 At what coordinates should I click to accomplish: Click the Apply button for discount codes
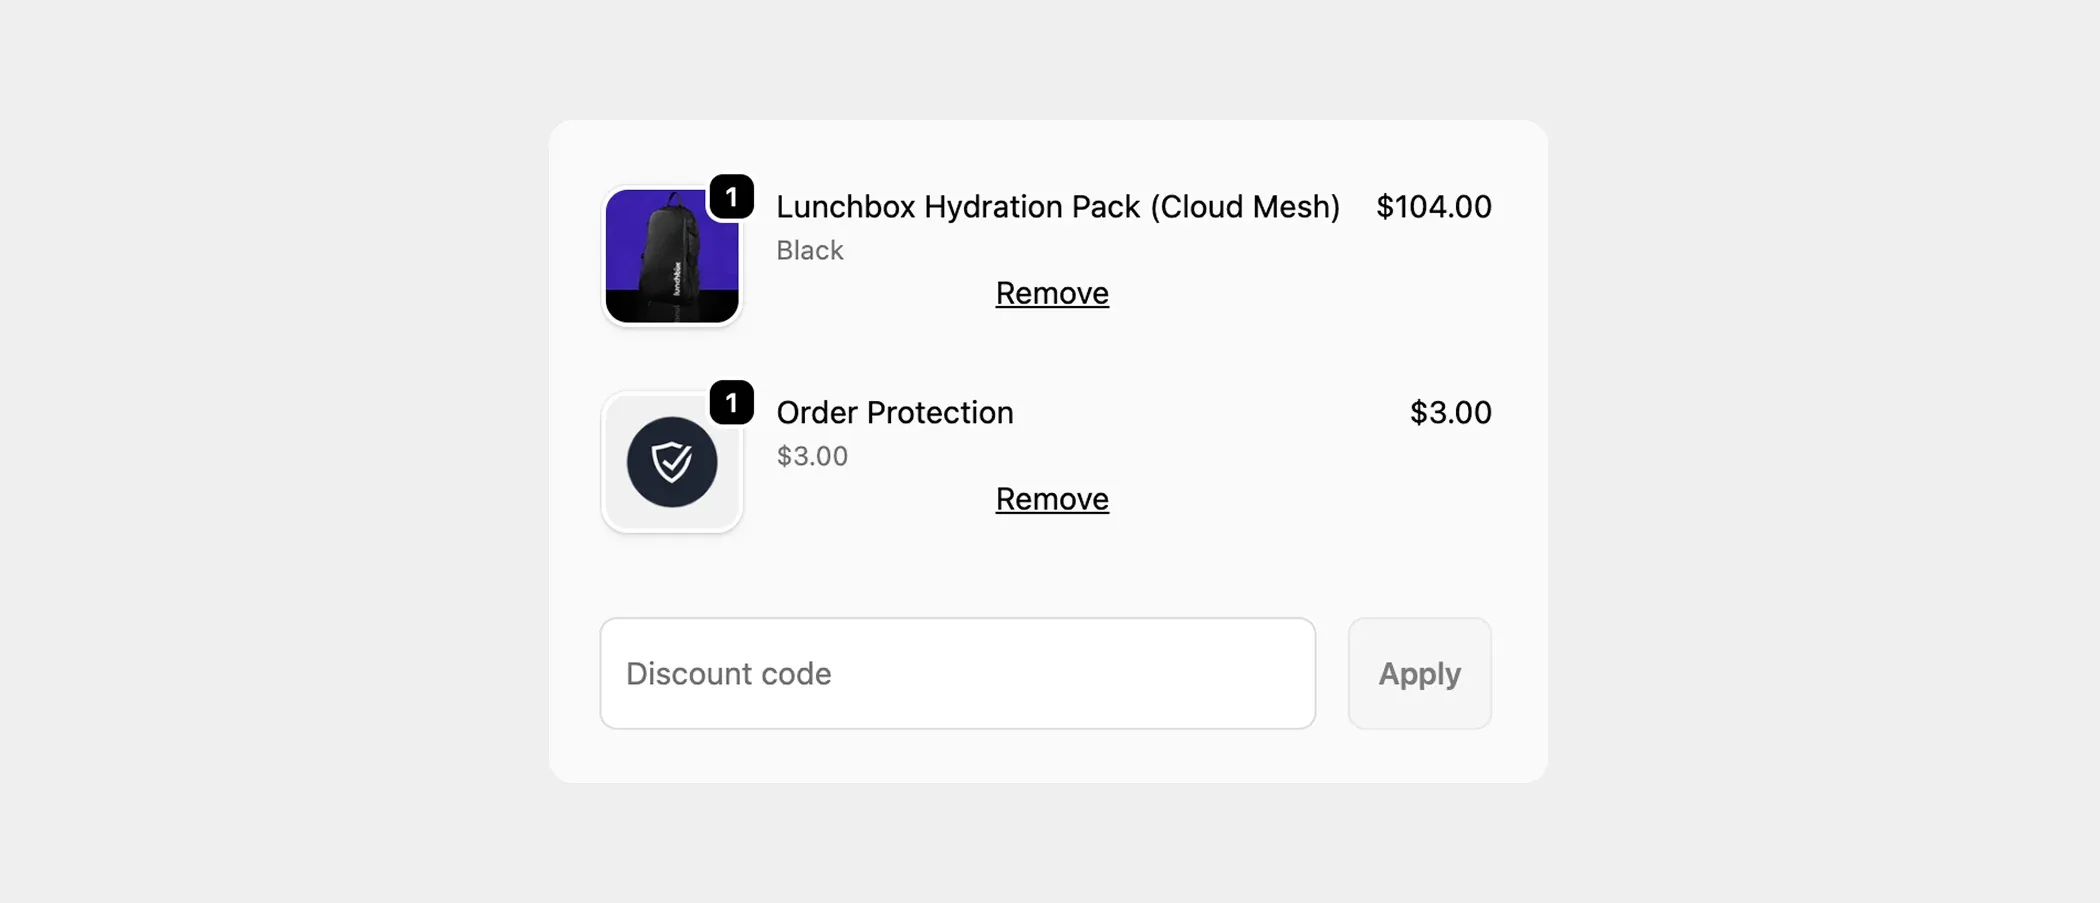[x=1419, y=673]
